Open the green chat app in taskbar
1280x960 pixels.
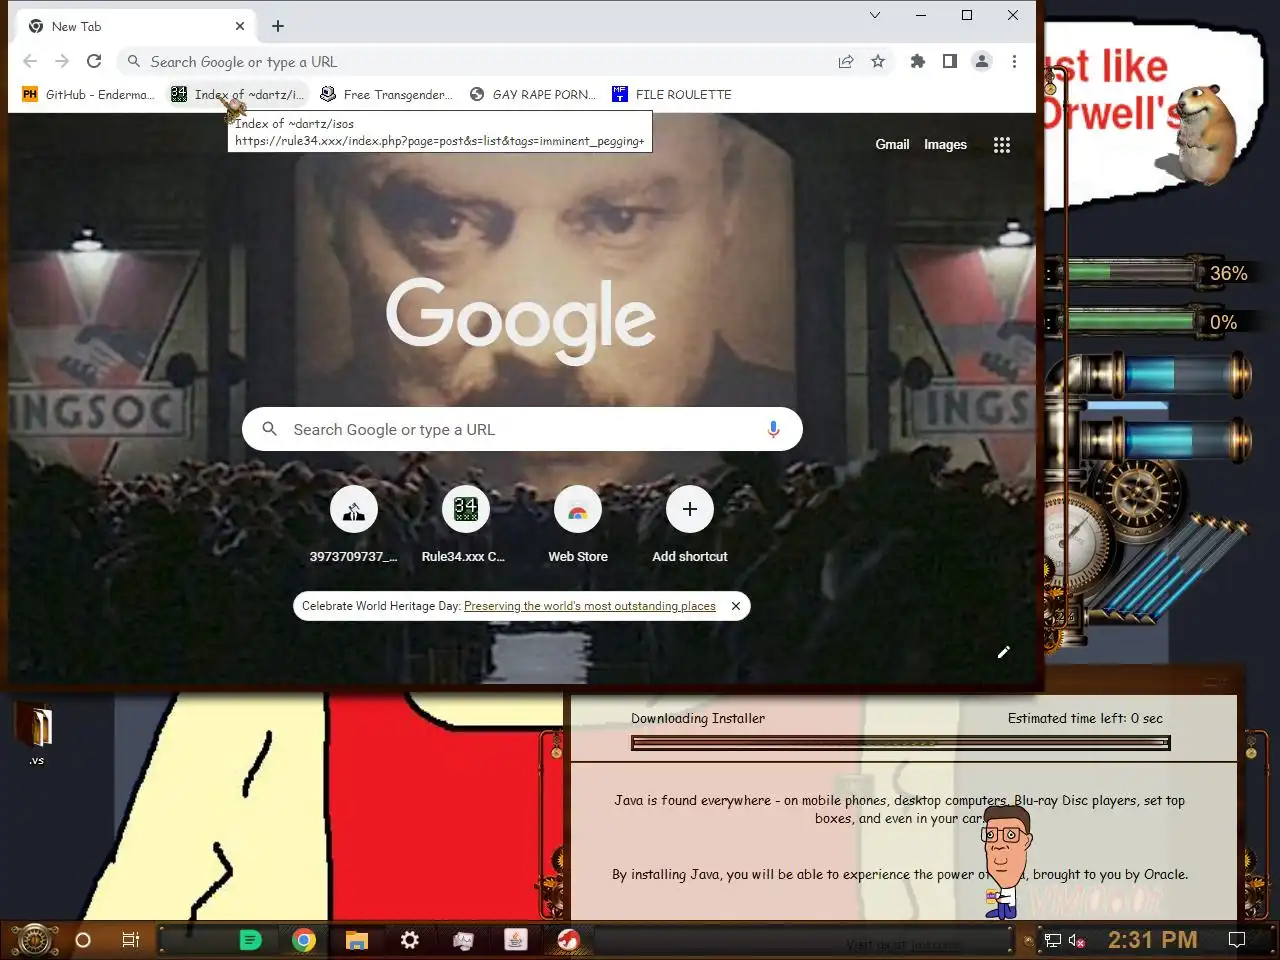[x=251, y=940]
